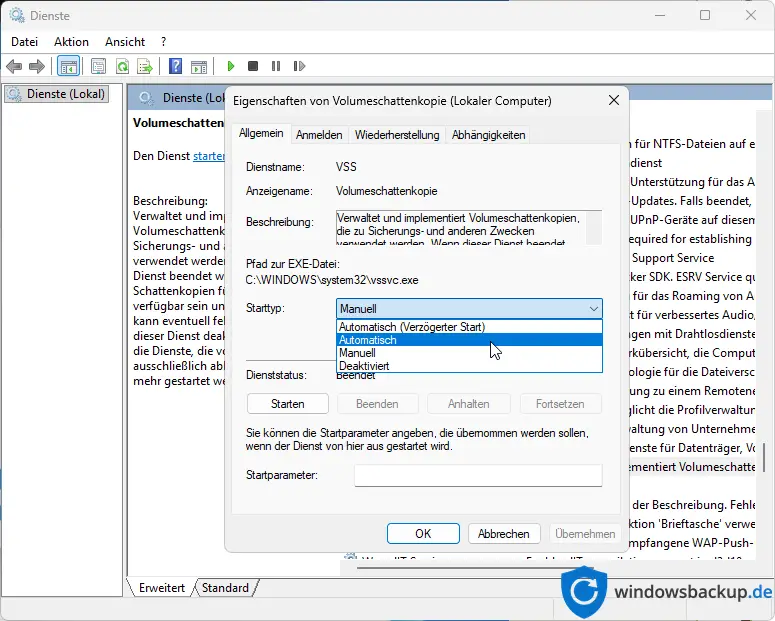
Task: Toggle the action pane toolbar icon
Action: (199, 66)
